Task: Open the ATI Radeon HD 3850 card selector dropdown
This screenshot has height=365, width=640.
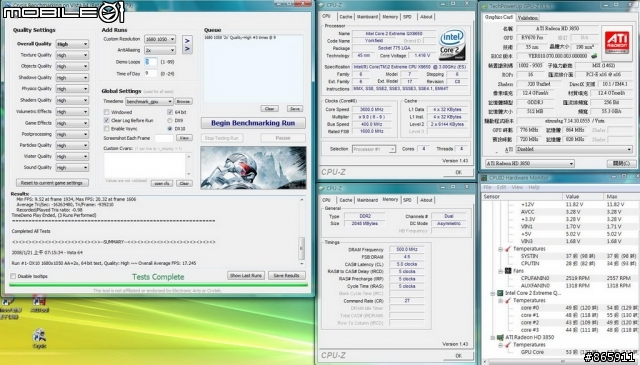Action: (x=529, y=163)
